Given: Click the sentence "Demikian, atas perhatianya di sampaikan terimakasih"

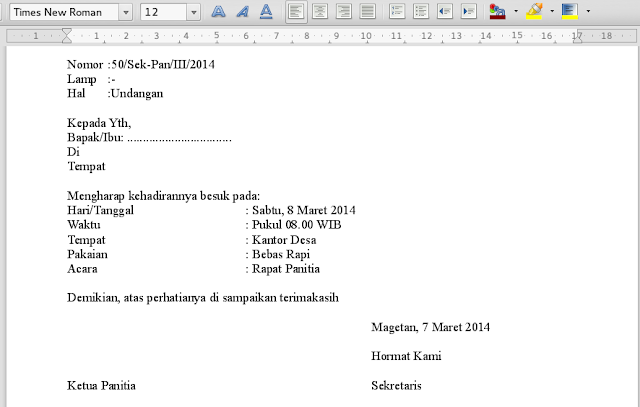Looking at the screenshot, I should click(203, 298).
